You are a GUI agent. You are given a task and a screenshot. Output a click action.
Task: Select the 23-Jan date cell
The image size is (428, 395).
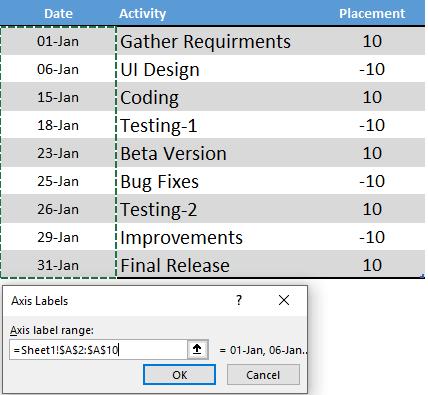(58, 153)
